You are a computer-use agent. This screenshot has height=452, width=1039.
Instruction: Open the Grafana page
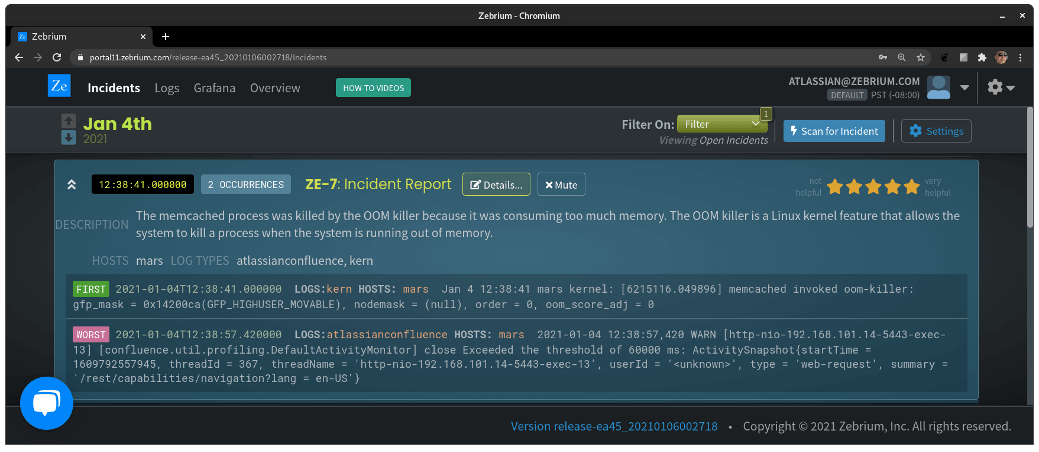(215, 87)
